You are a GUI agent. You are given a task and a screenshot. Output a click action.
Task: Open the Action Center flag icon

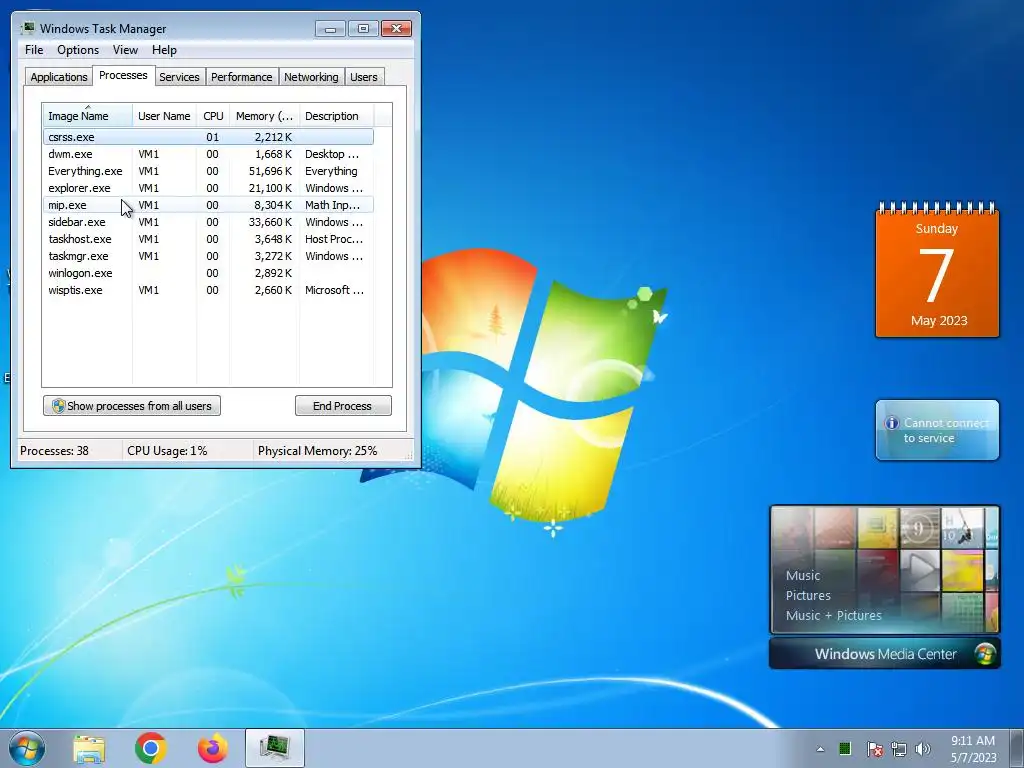click(x=874, y=749)
